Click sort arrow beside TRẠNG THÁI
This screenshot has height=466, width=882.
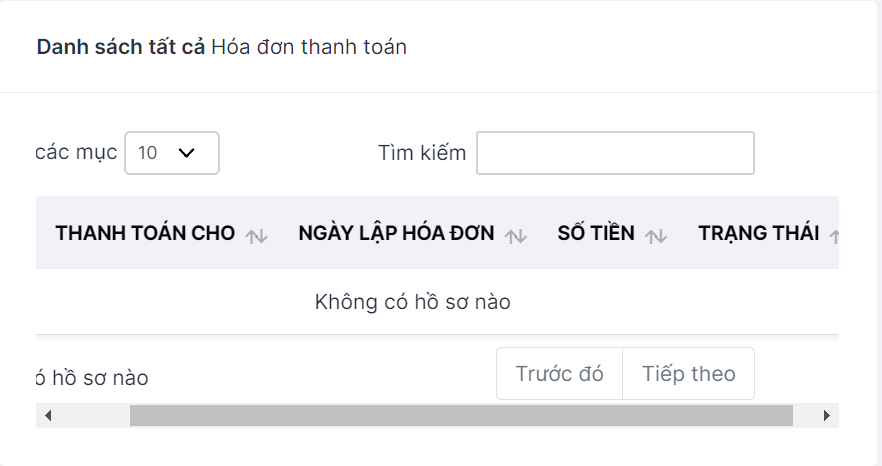click(x=835, y=236)
